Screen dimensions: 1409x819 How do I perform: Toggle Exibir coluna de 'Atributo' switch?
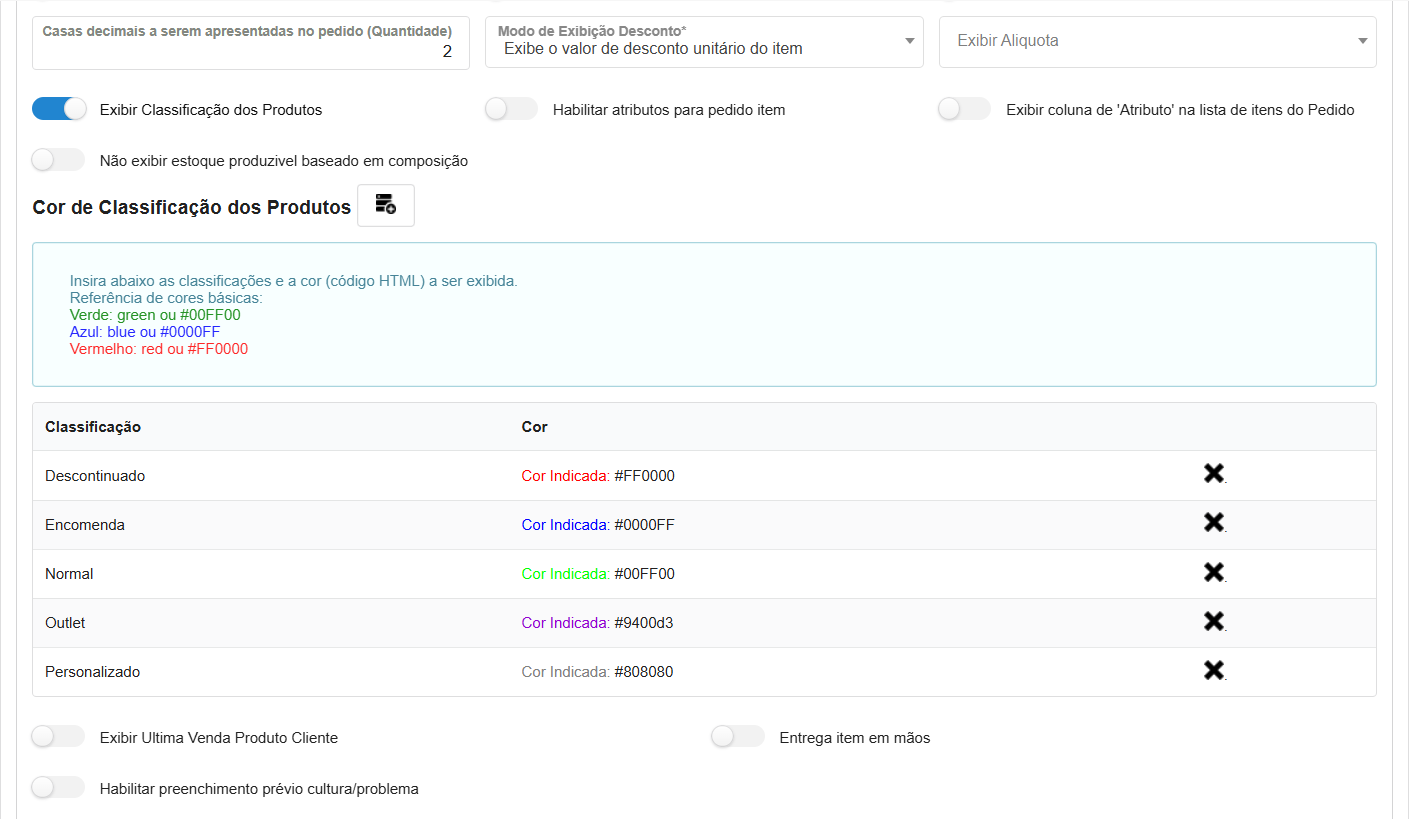[x=964, y=109]
